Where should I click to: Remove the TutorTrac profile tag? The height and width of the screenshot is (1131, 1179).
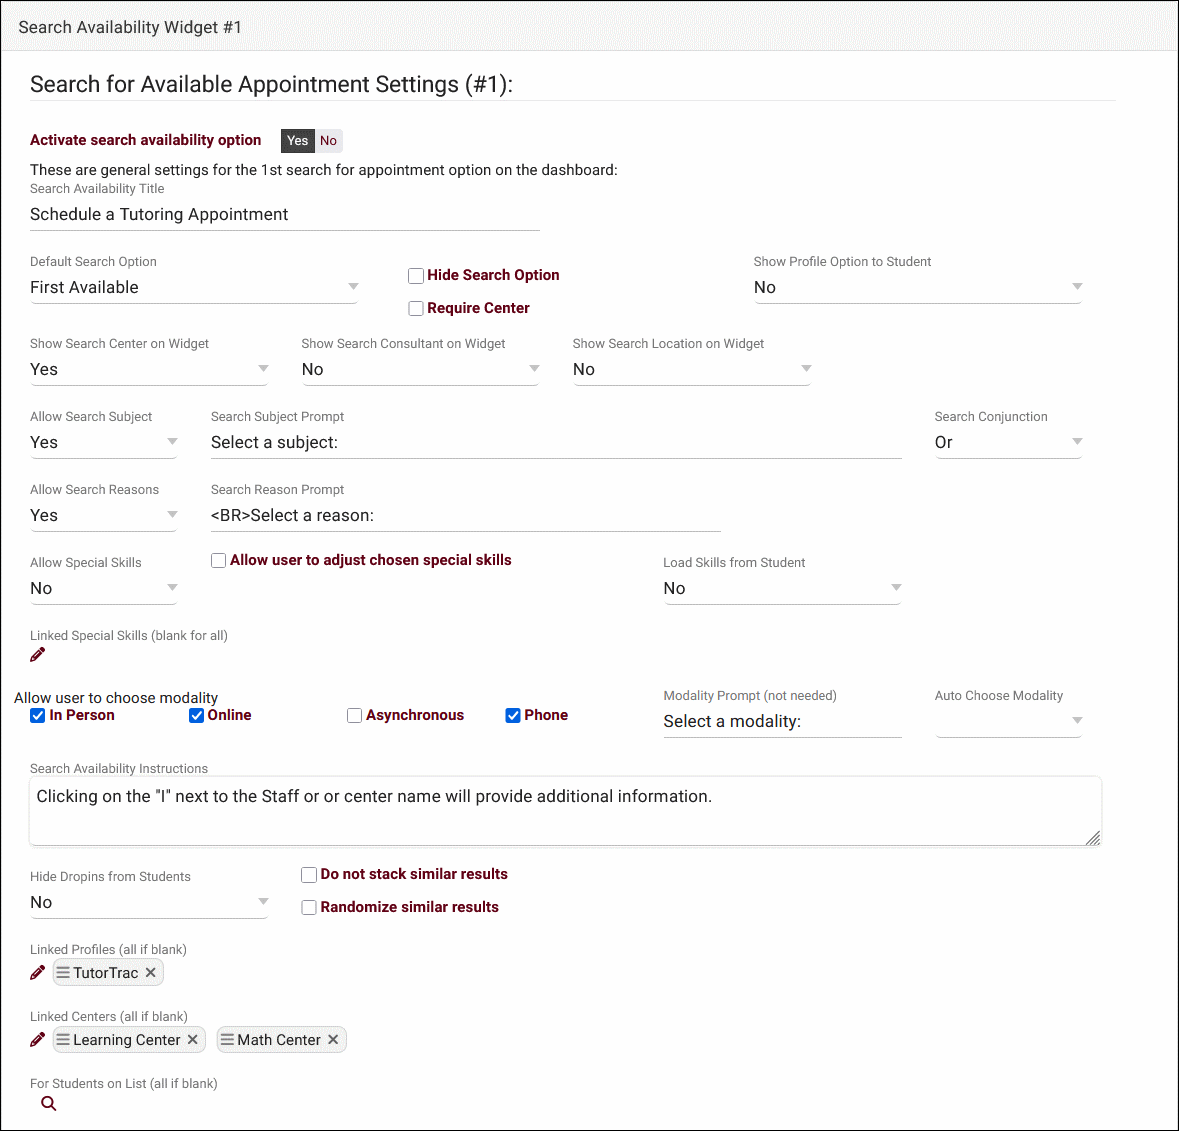point(151,973)
